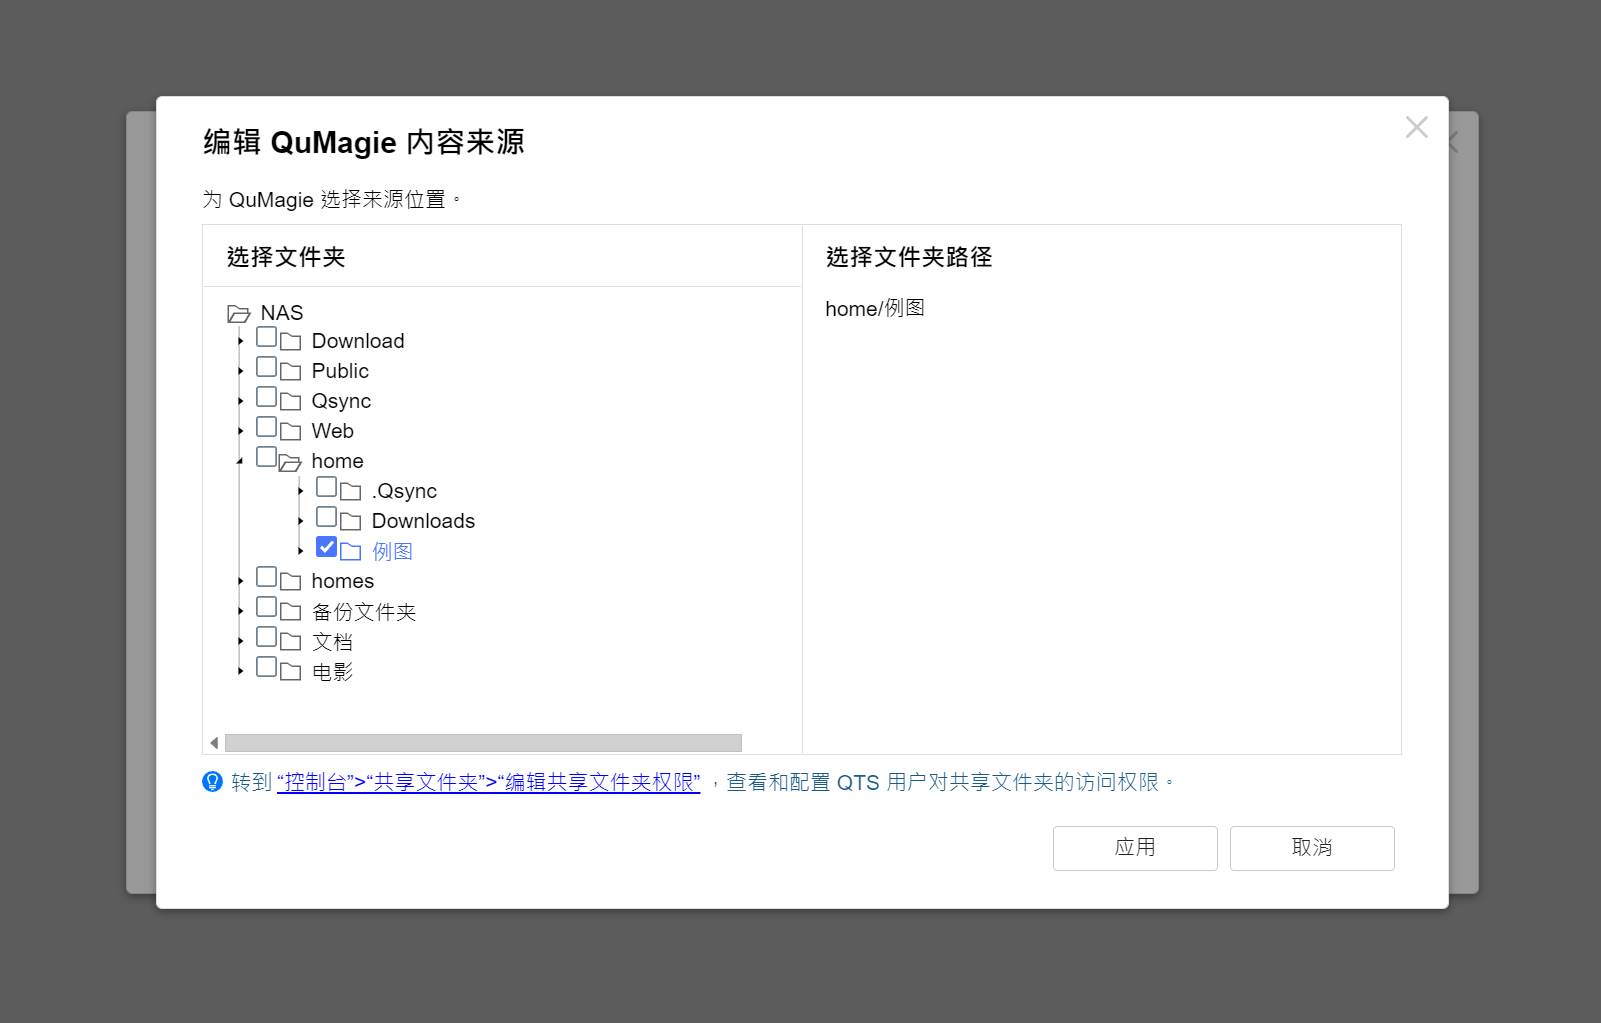
Task: Close the QuMagie content source dialog
Action: click(1416, 127)
